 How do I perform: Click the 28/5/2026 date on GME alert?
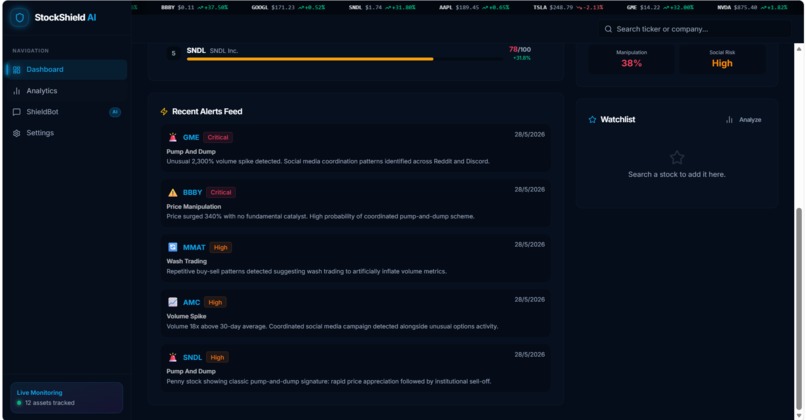(529, 135)
